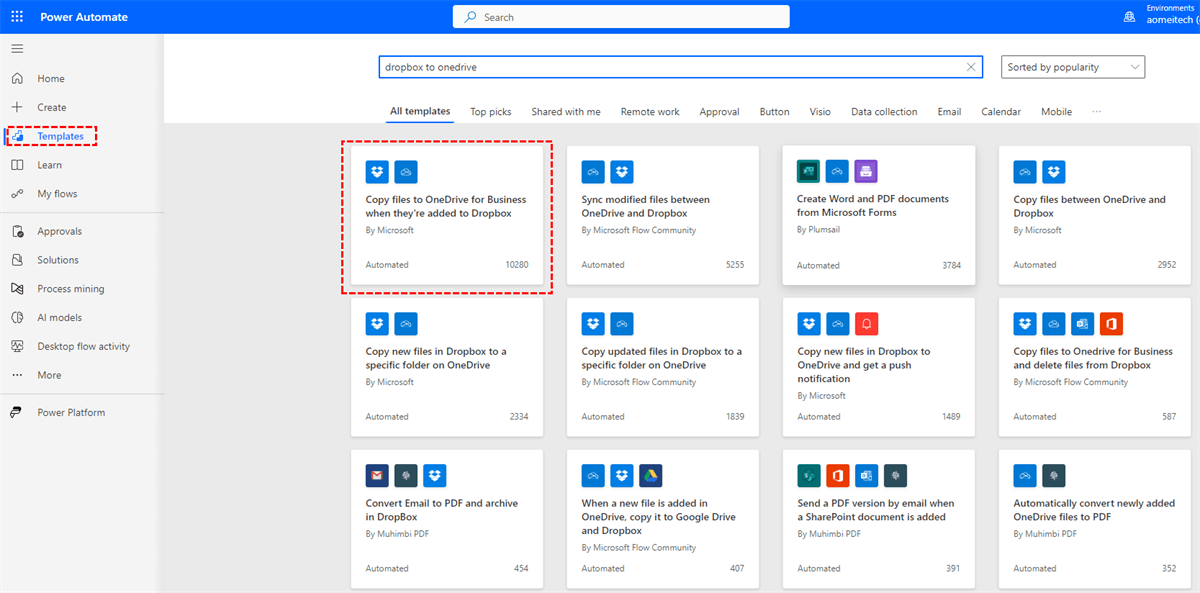Click Dropbox icon on Copy files to OneDrive for Business card
This screenshot has width=1200, height=593.
(x=377, y=172)
